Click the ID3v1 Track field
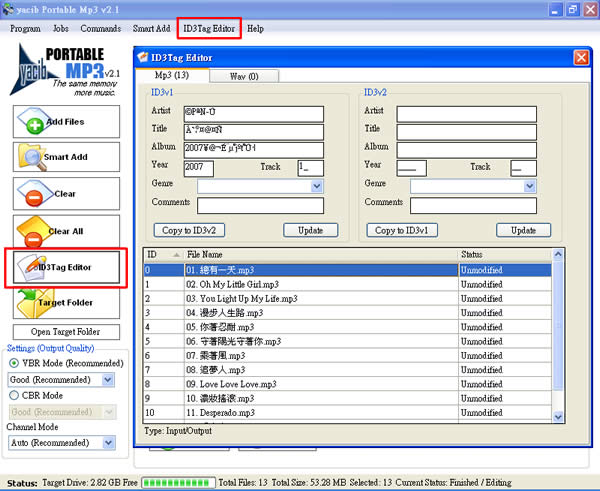The image size is (600, 491). [x=310, y=168]
